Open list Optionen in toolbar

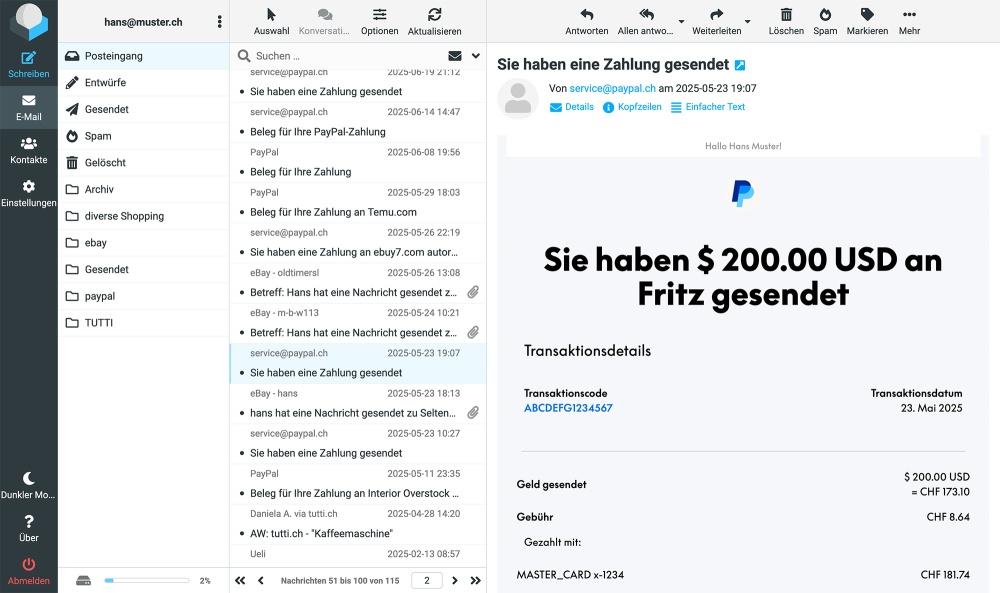(379, 22)
